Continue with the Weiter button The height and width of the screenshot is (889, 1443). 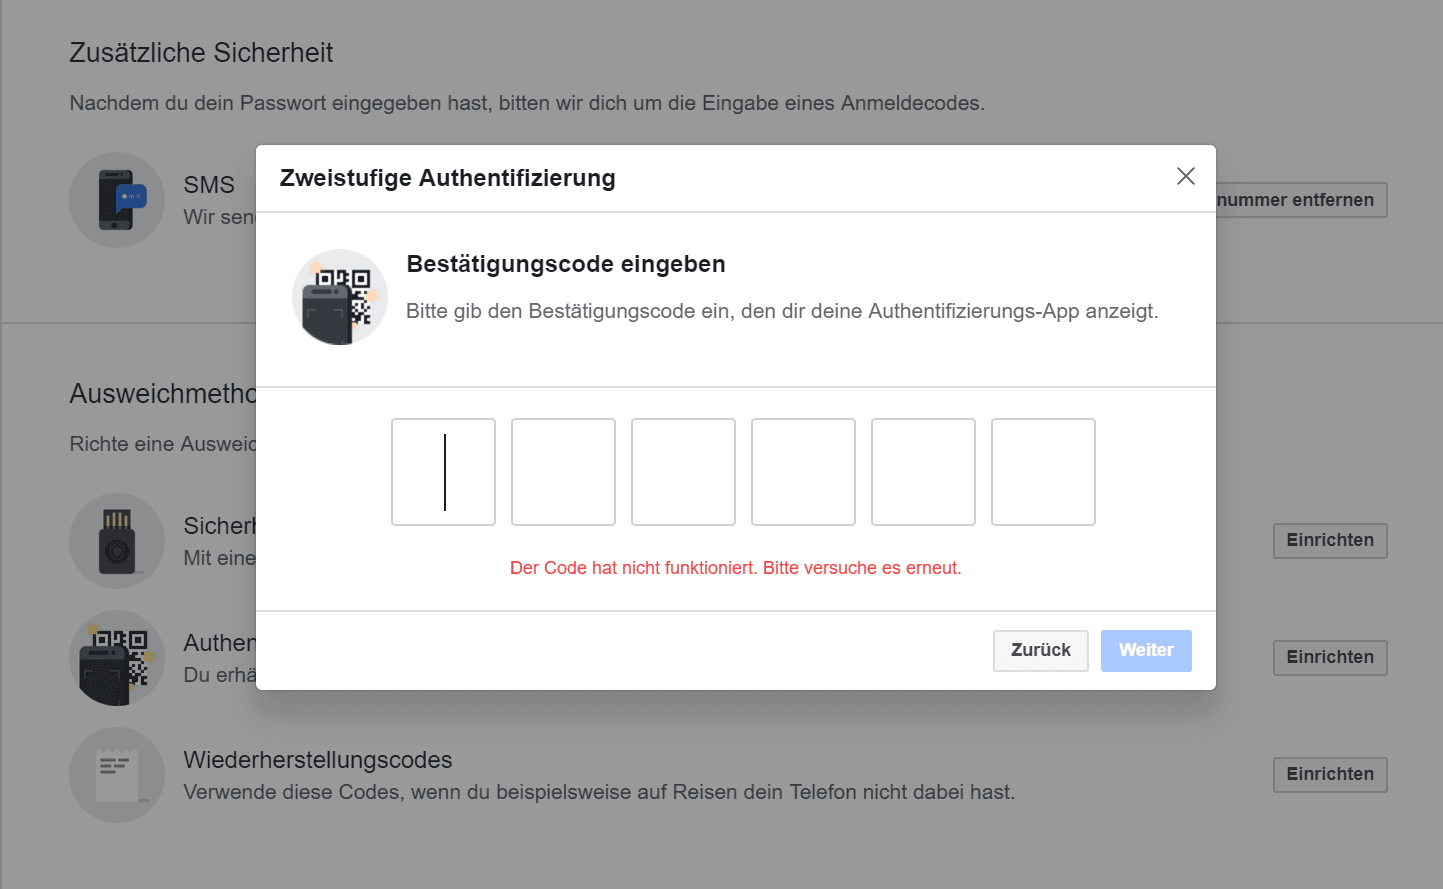pyautogui.click(x=1146, y=651)
